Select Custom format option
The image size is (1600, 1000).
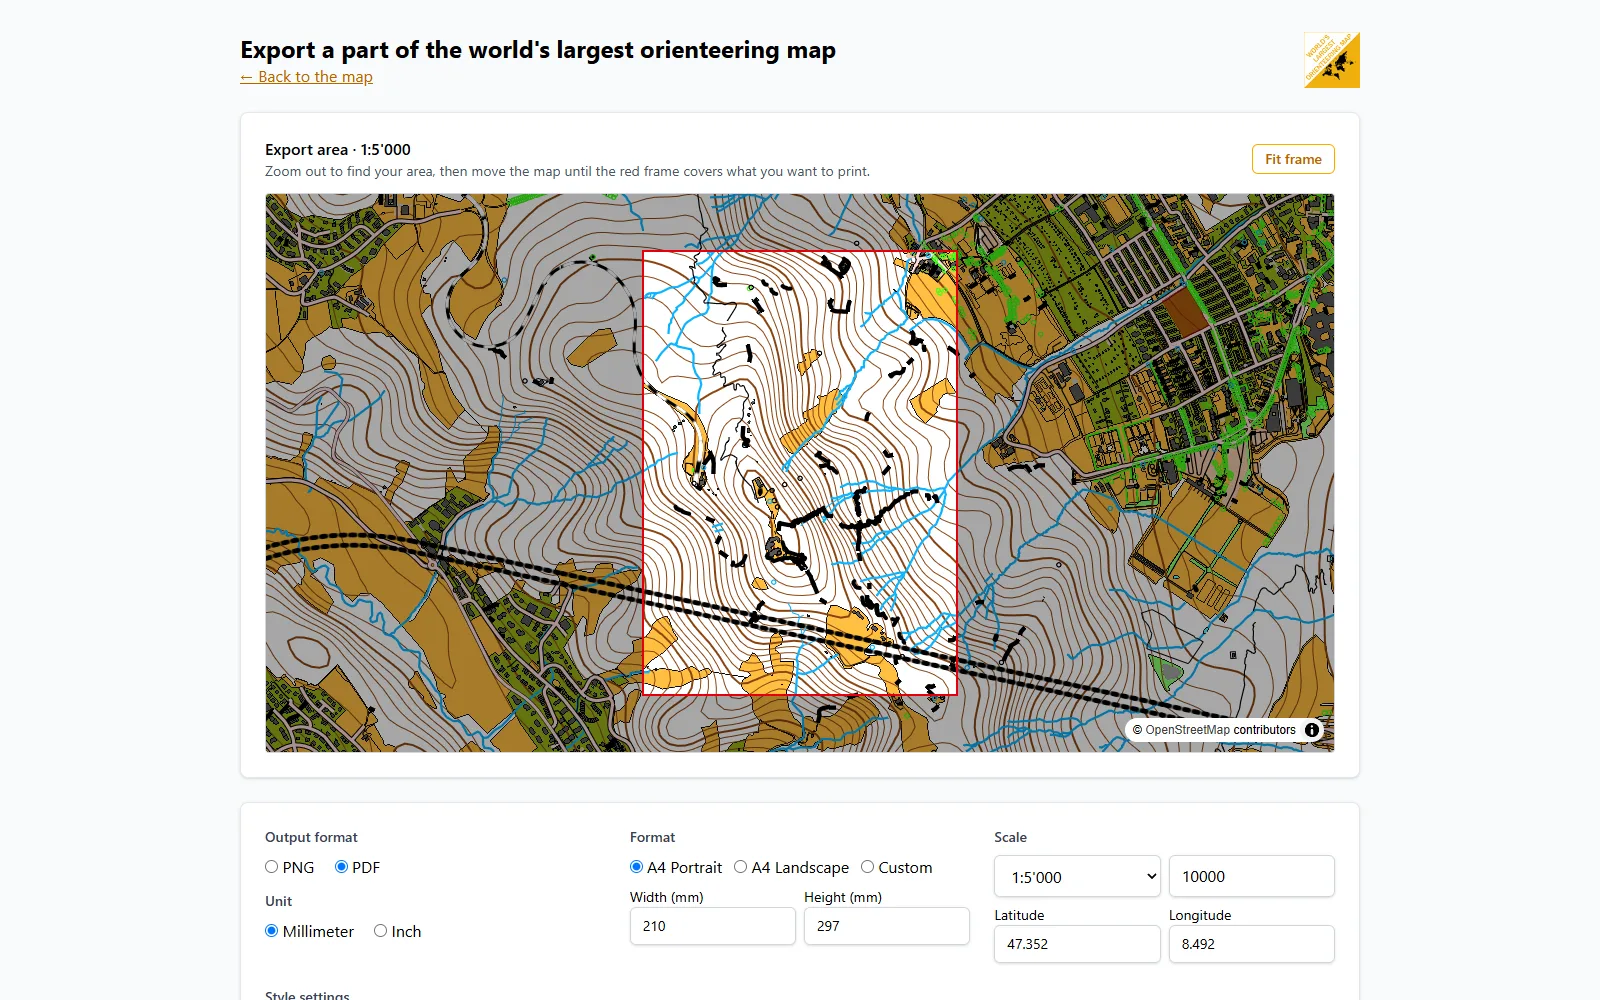tap(867, 867)
